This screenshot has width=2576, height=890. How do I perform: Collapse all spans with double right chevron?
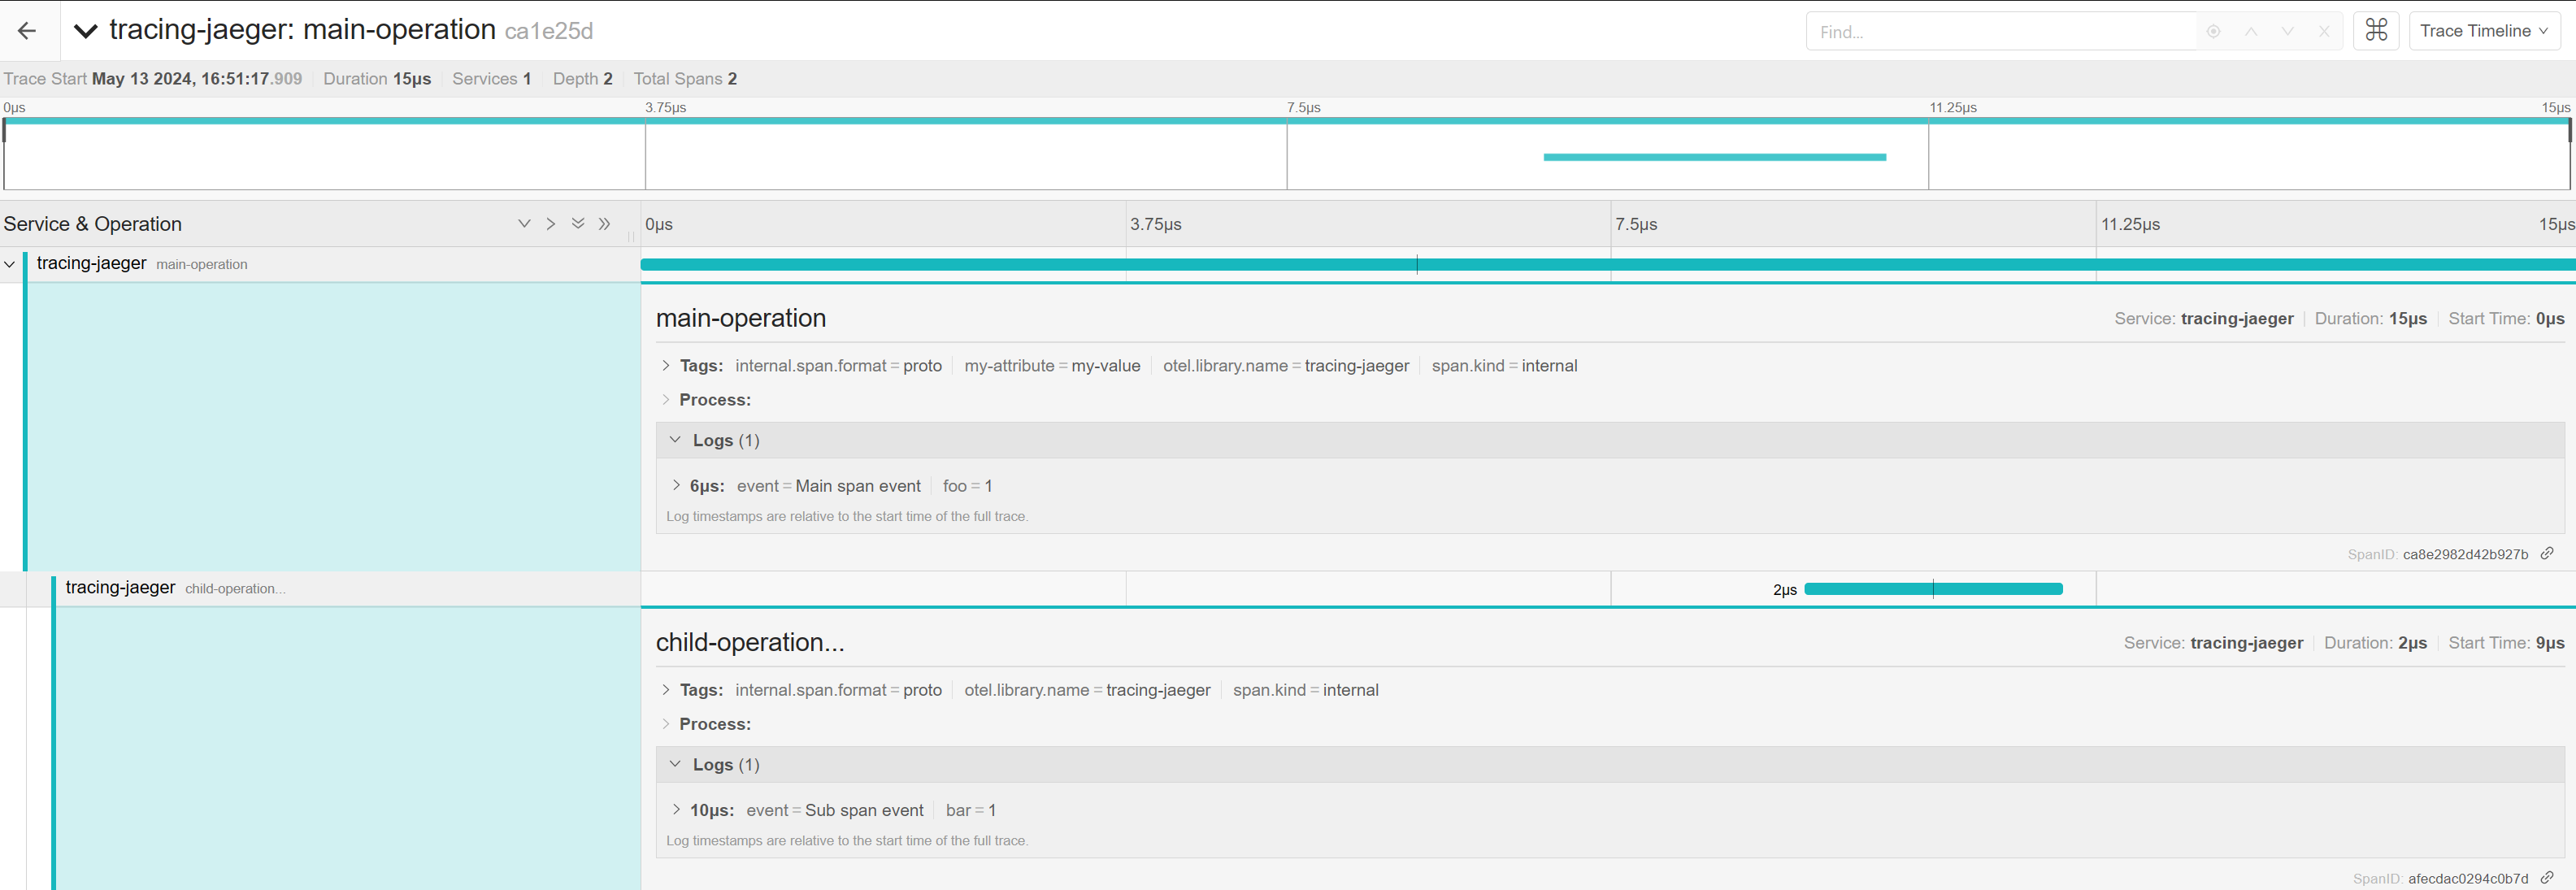pyautogui.click(x=605, y=224)
